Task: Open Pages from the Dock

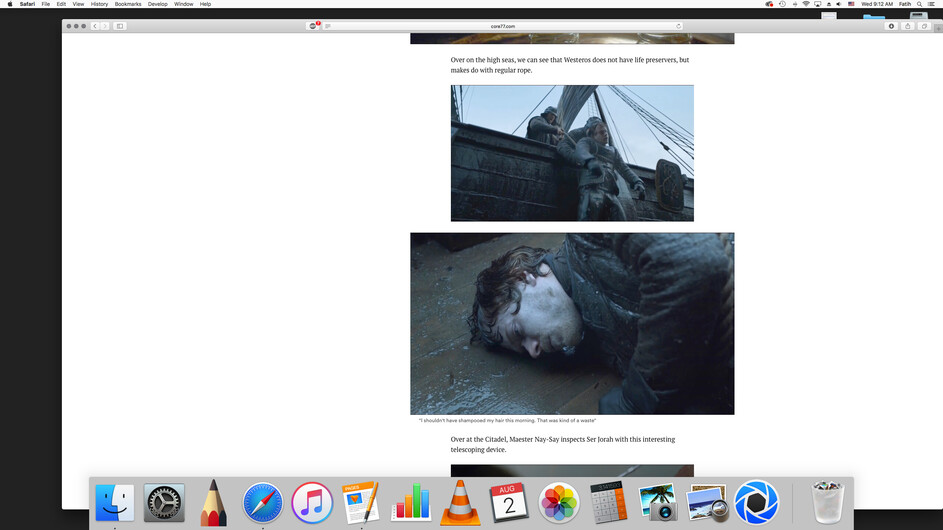Action: coord(361,502)
